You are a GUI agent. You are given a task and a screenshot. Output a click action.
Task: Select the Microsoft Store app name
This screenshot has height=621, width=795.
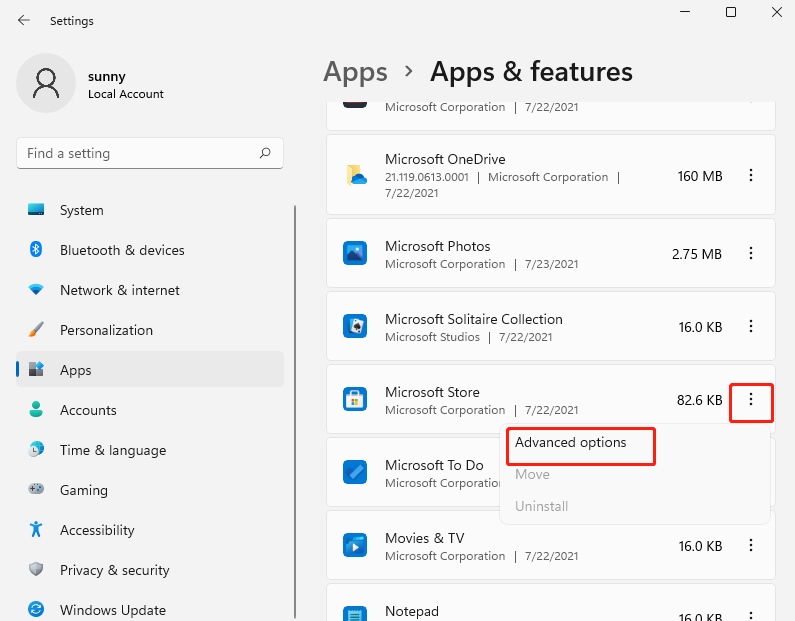tap(432, 392)
